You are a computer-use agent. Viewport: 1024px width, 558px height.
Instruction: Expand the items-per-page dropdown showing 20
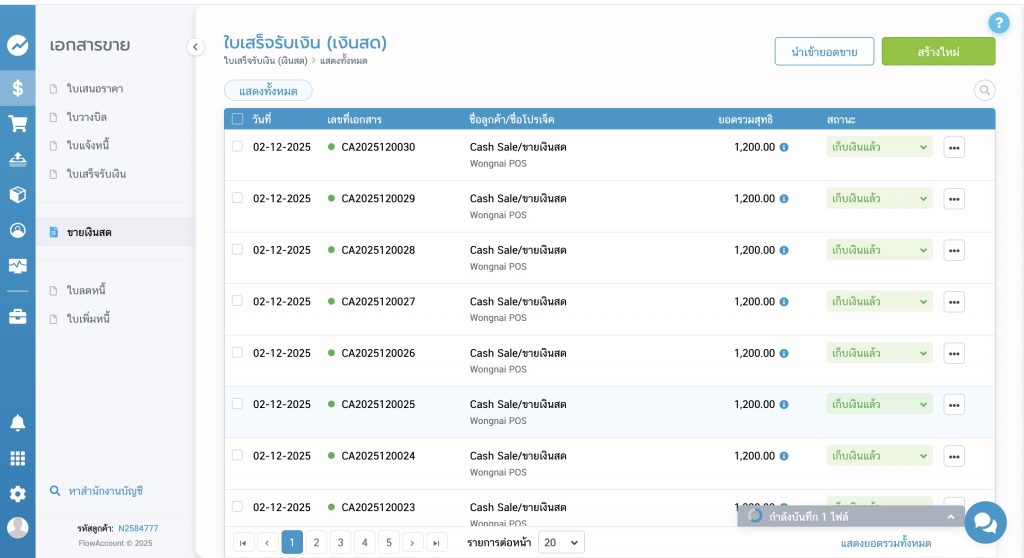(x=561, y=542)
